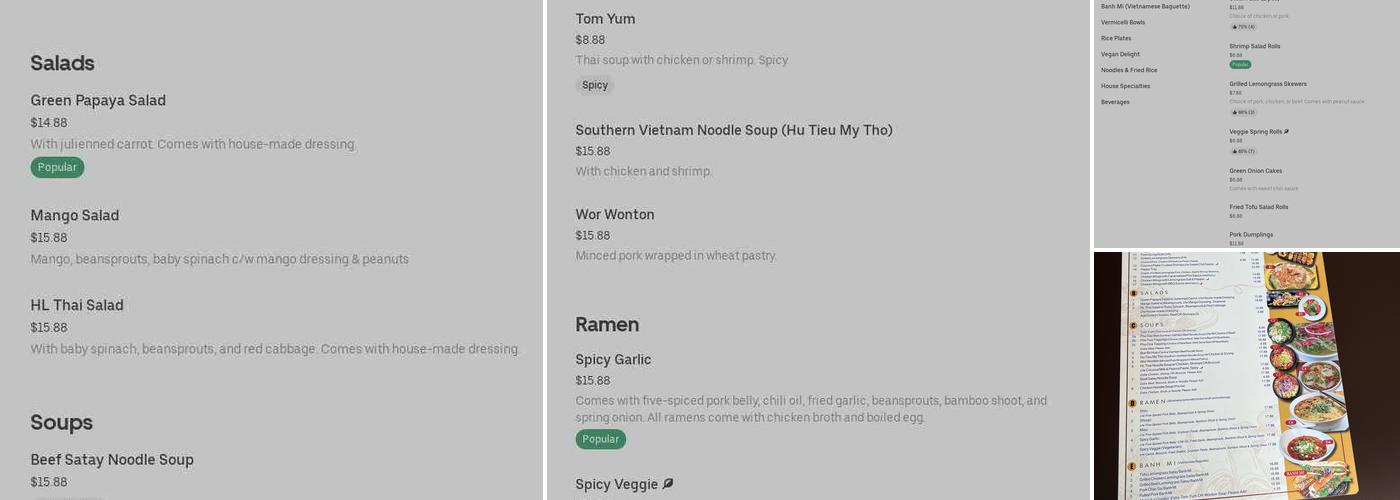Select Southern Vietnam Noodle Soup item

click(x=733, y=130)
